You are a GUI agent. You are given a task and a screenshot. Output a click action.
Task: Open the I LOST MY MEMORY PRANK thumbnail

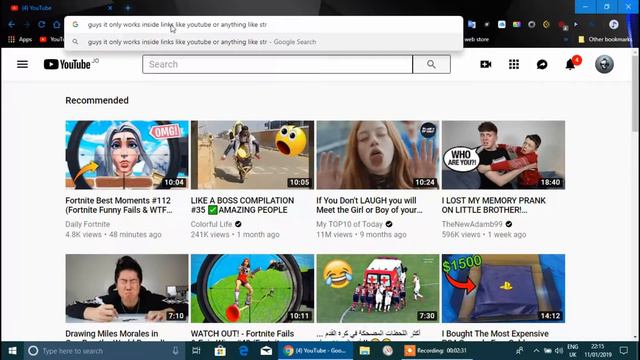(x=503, y=155)
